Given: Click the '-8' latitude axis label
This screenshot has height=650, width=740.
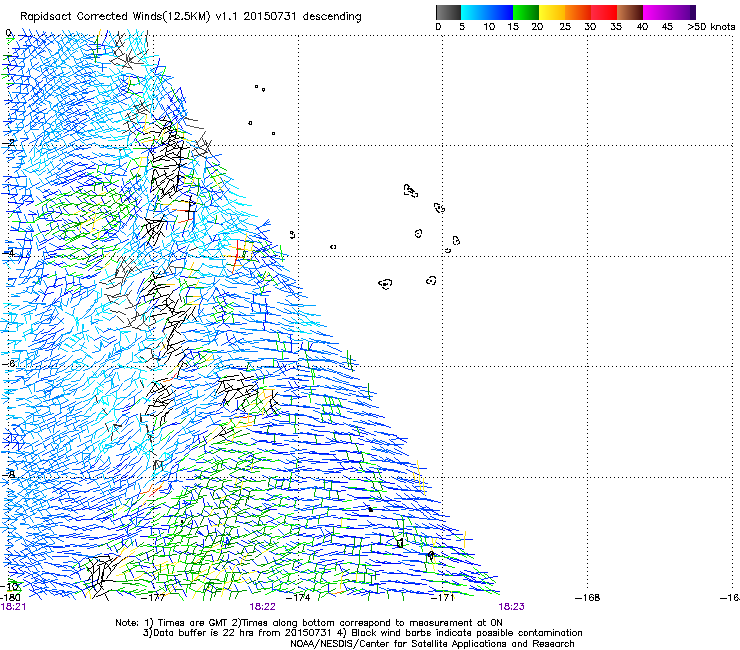Looking at the screenshot, I should pos(9,474).
